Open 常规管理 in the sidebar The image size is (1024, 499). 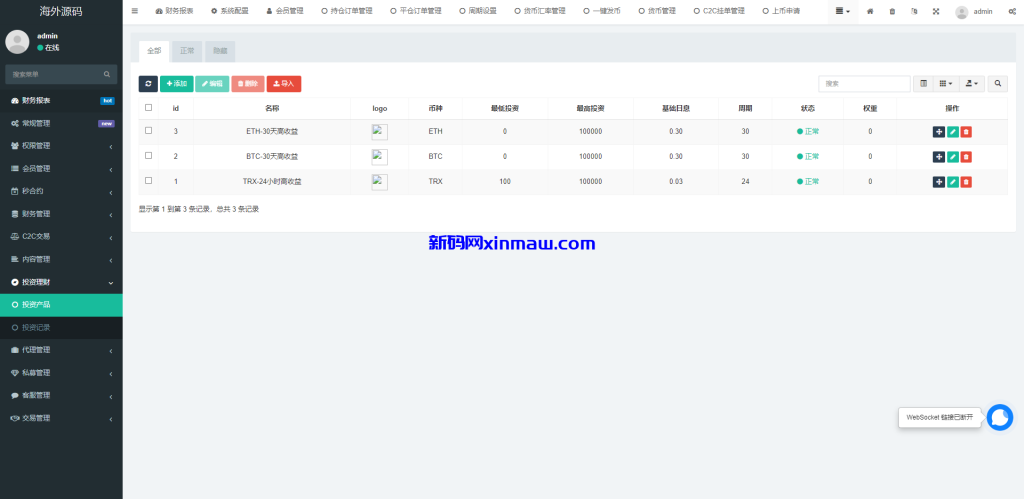coord(61,123)
